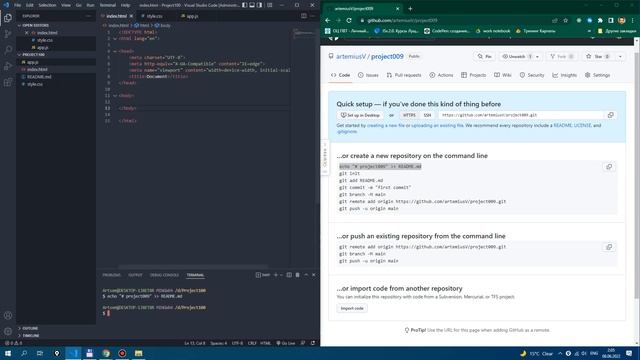
Task: Click the Chrome address bar
Action: [453, 20]
